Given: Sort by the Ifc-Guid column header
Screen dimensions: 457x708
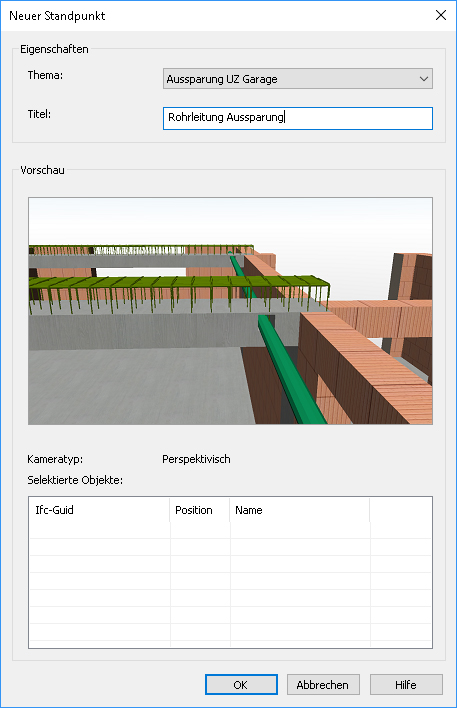Looking at the screenshot, I should tap(99, 510).
